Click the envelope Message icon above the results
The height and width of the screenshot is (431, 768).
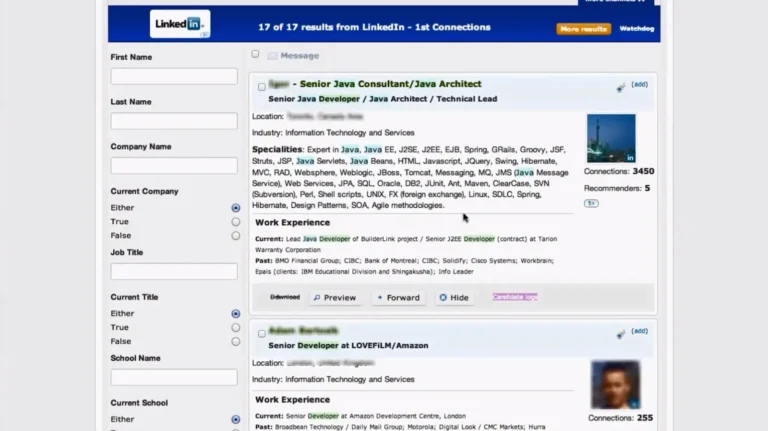coord(272,56)
